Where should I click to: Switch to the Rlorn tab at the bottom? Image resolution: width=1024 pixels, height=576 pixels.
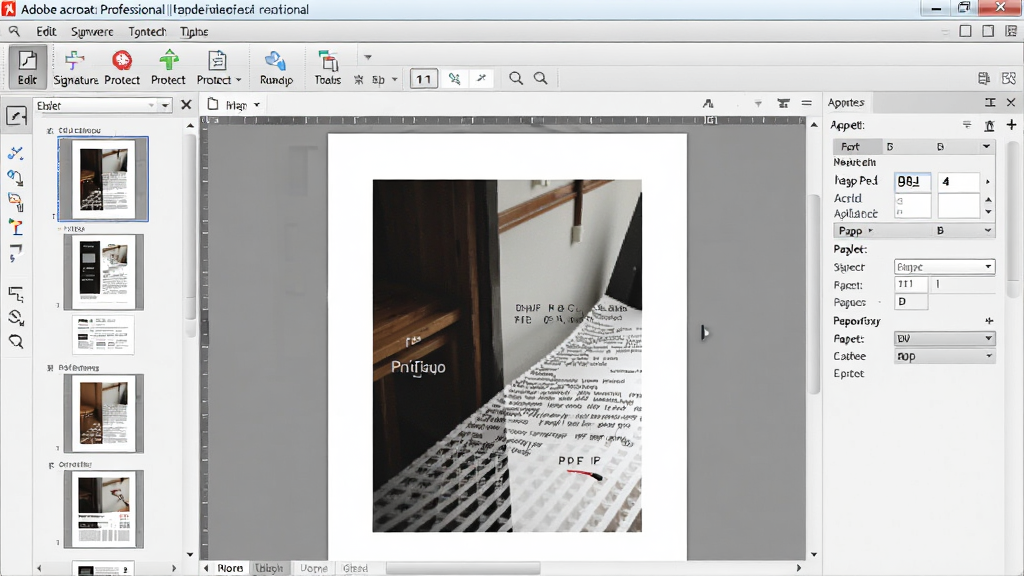[230, 568]
